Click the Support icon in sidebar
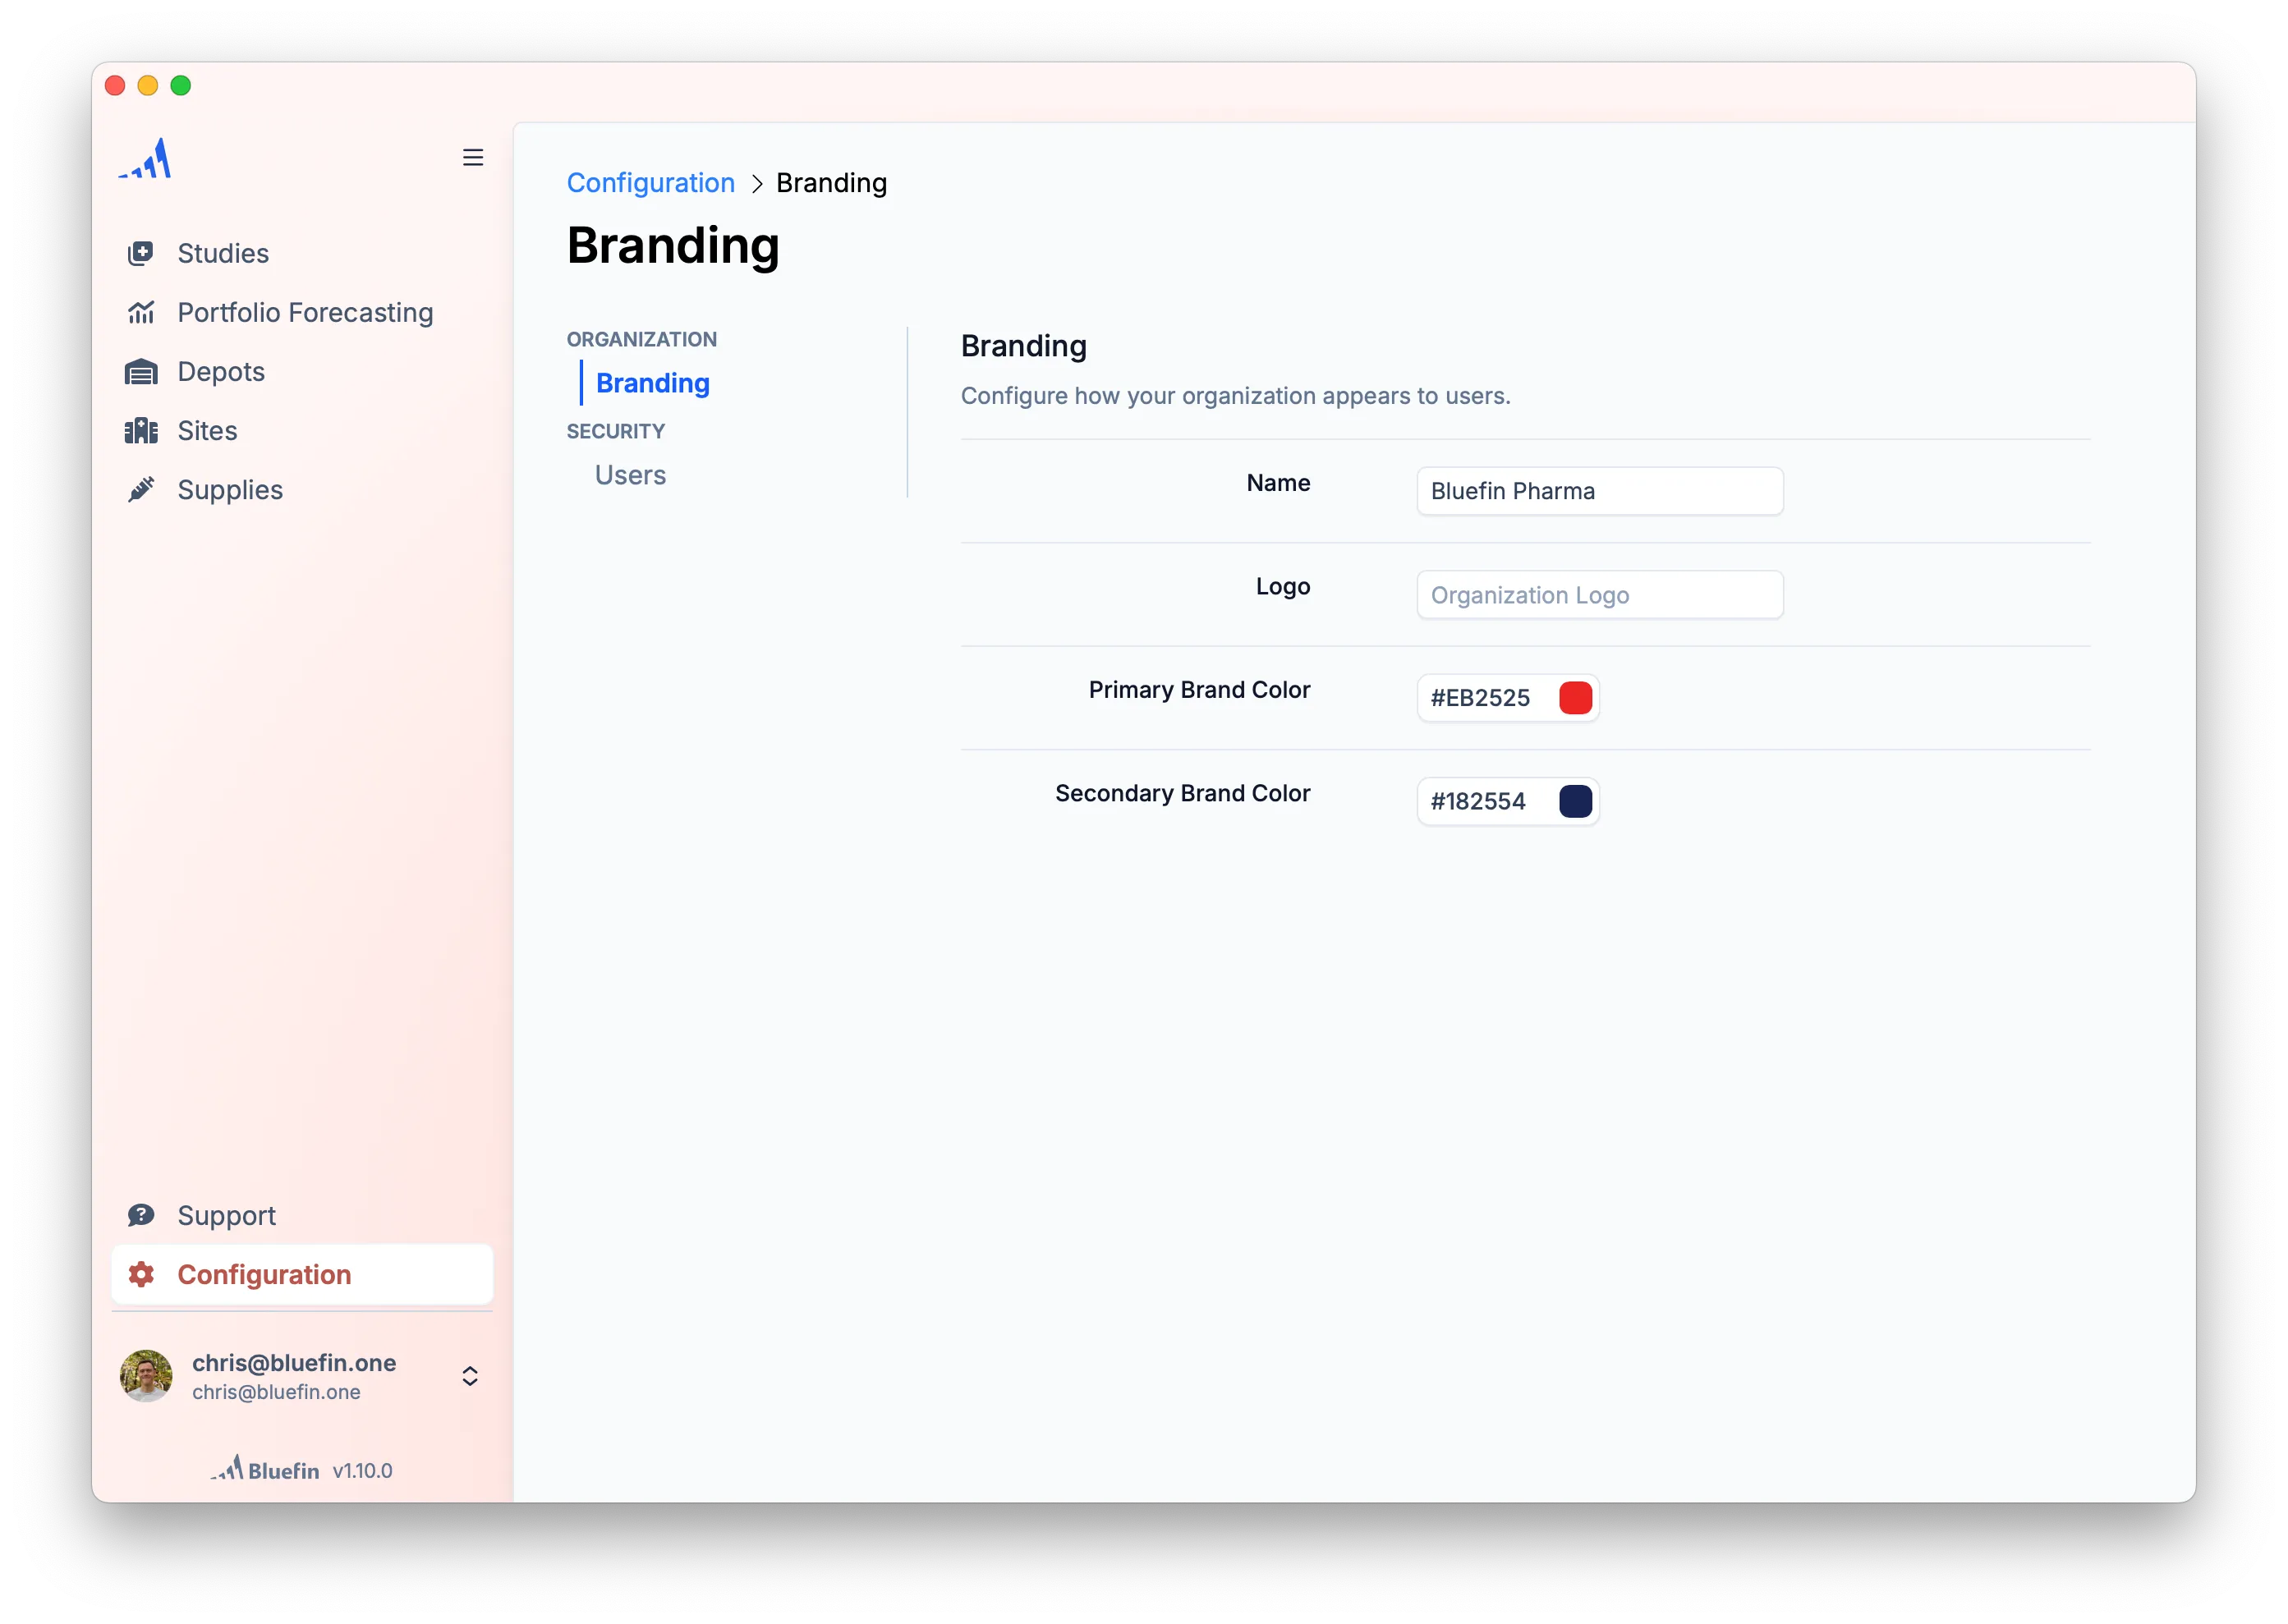This screenshot has width=2288, height=1624. [140, 1214]
